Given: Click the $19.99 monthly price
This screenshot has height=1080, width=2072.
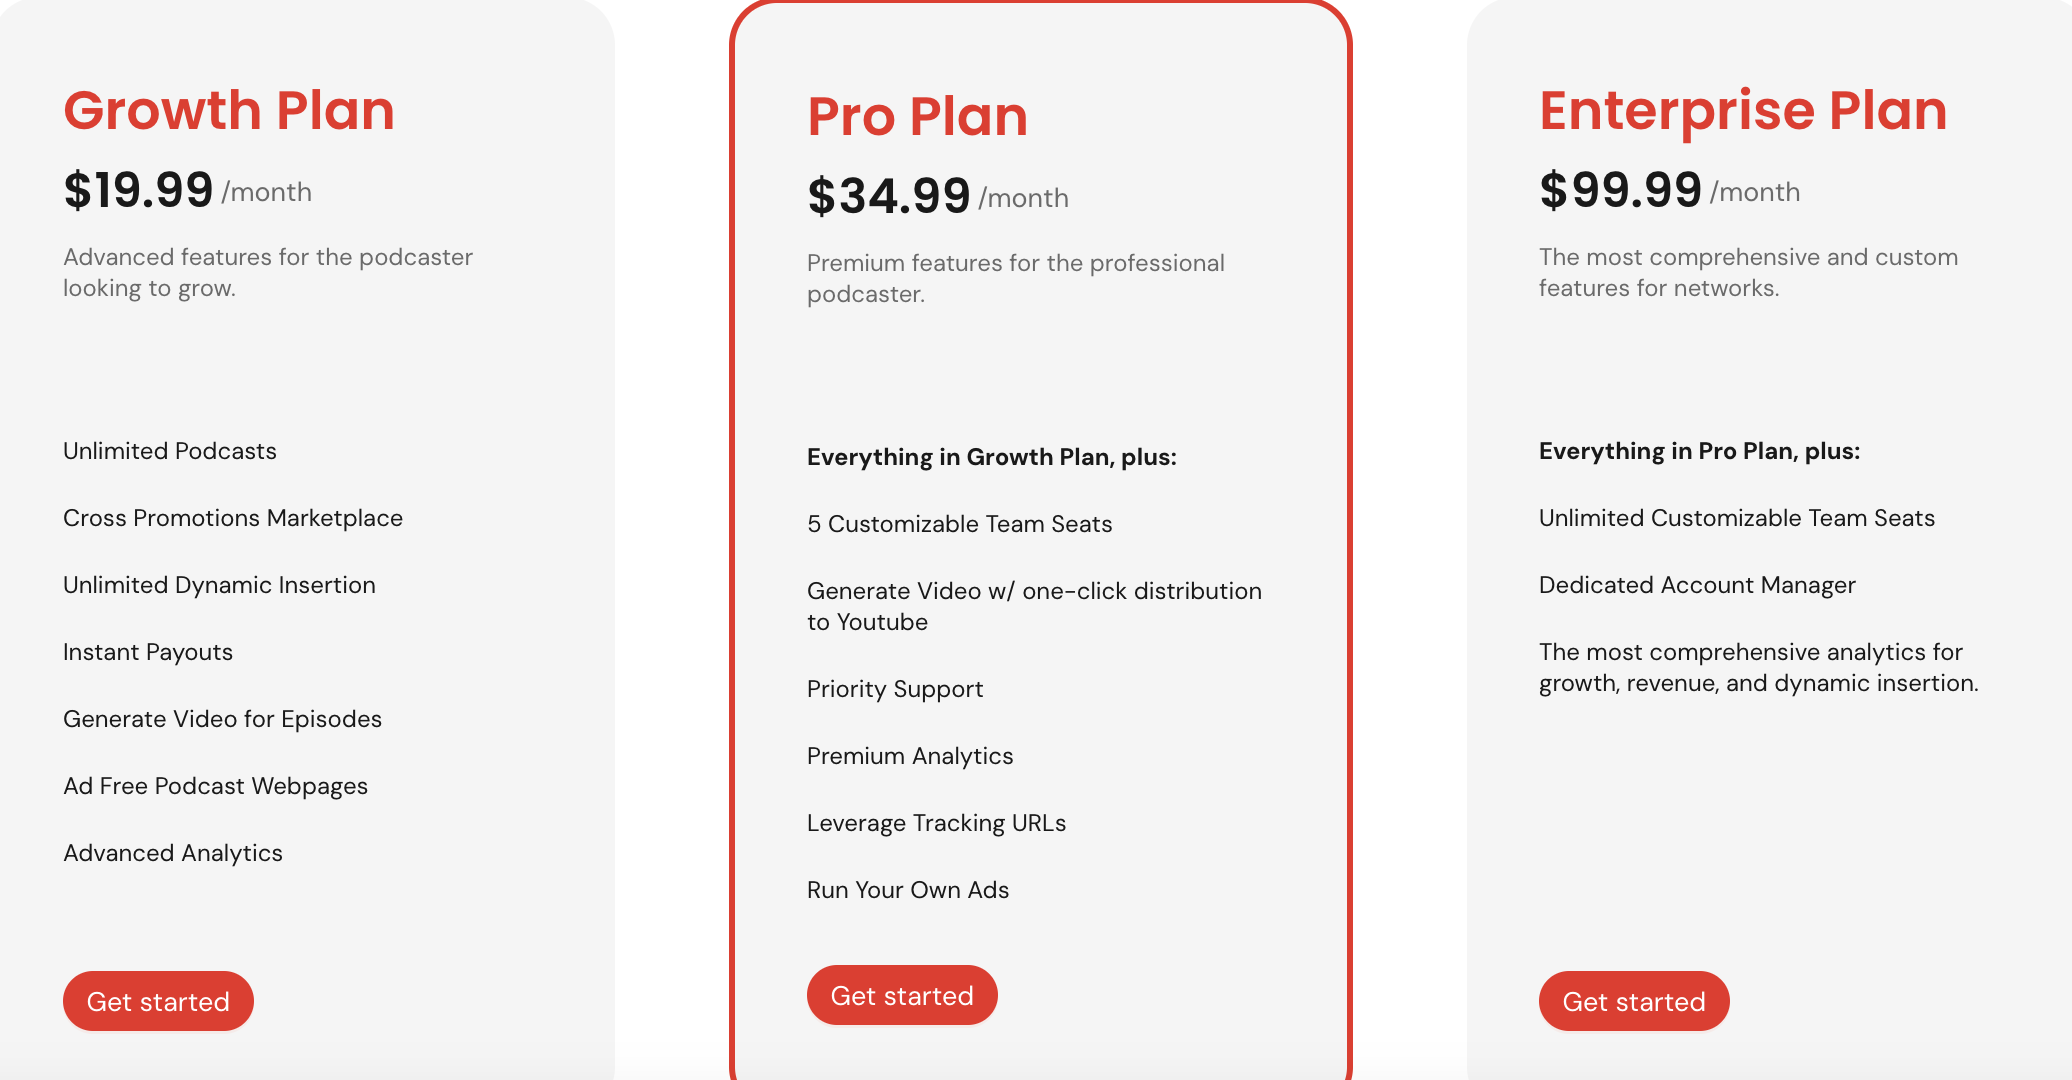Looking at the screenshot, I should pyautogui.click(x=139, y=190).
